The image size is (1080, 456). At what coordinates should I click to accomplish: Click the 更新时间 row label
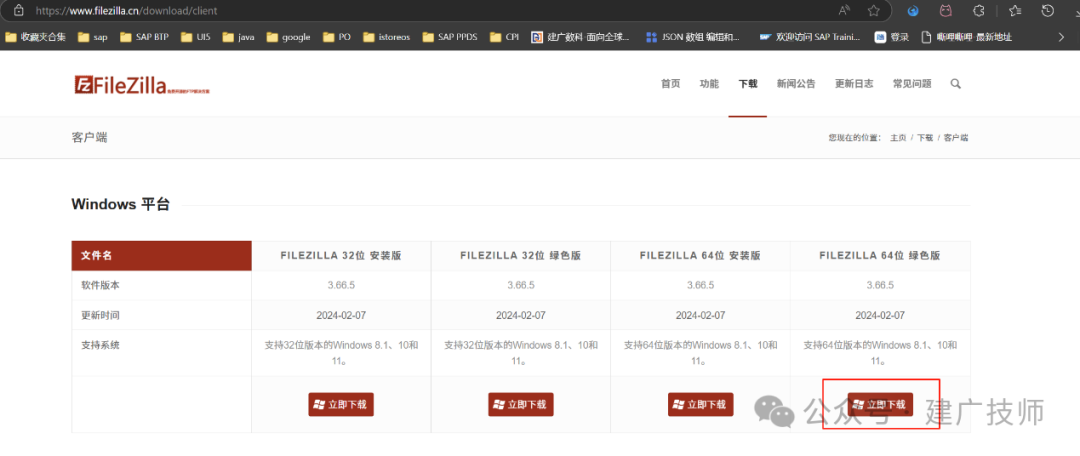click(100, 315)
